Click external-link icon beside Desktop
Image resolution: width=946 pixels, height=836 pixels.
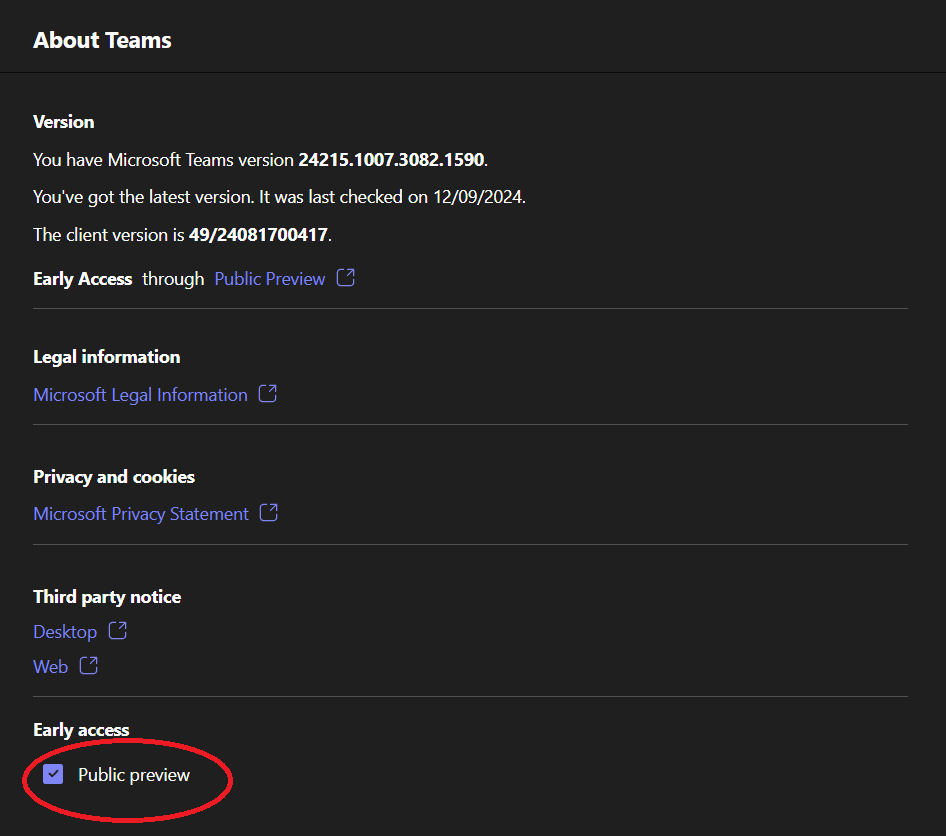tap(118, 630)
